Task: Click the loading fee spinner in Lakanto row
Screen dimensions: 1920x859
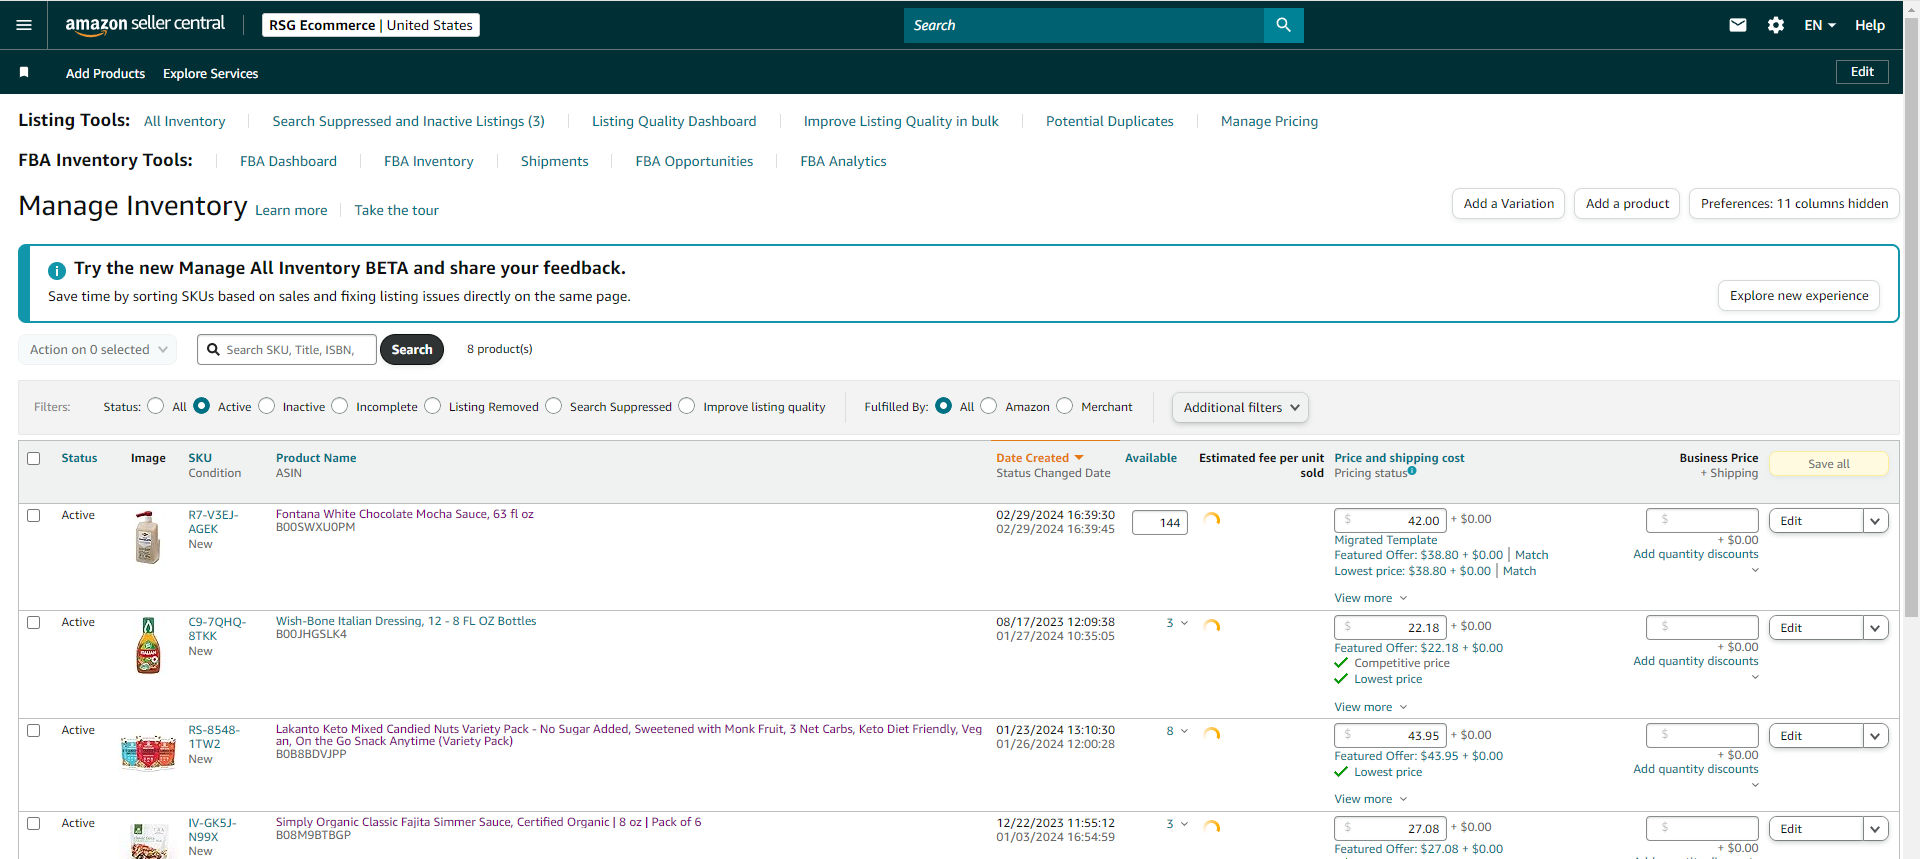Action: pos(1212,734)
